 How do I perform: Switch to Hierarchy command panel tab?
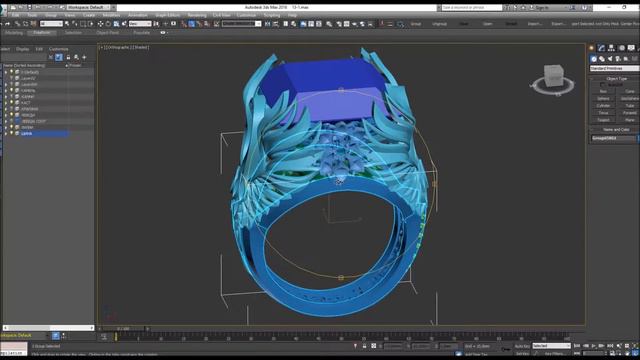pos(611,48)
